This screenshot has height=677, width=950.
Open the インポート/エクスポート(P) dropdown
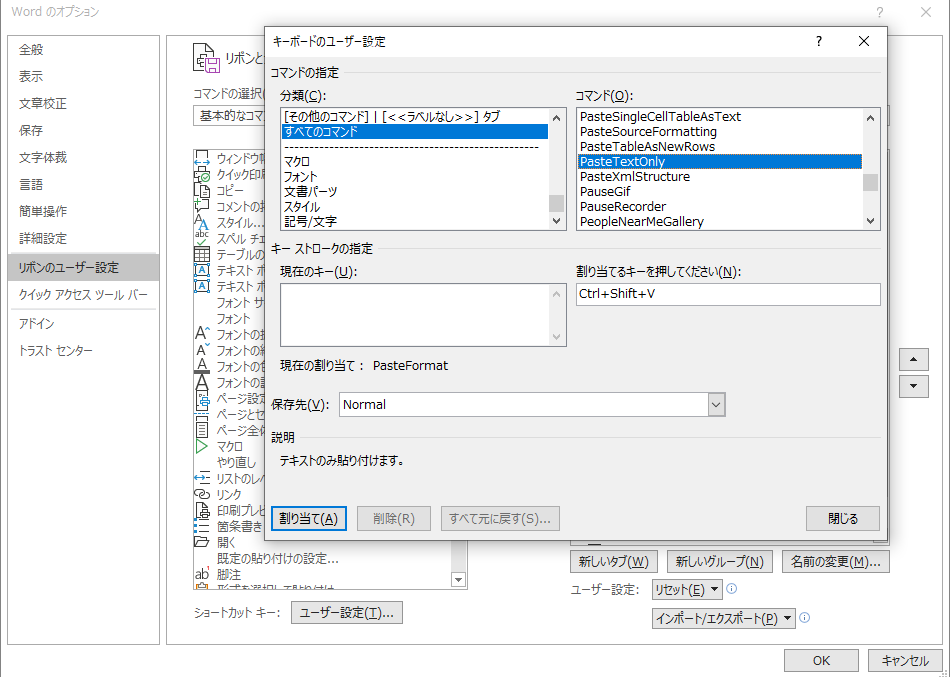pos(723,618)
